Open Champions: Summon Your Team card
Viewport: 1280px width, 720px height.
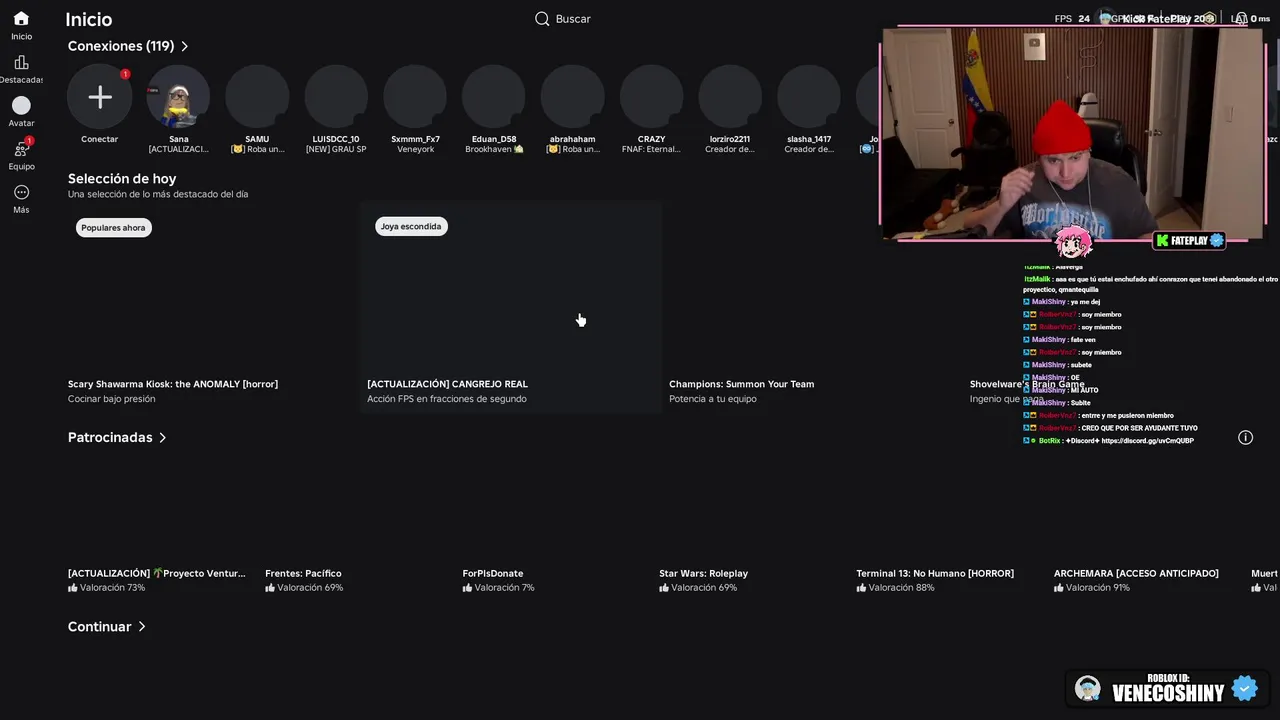click(x=810, y=309)
